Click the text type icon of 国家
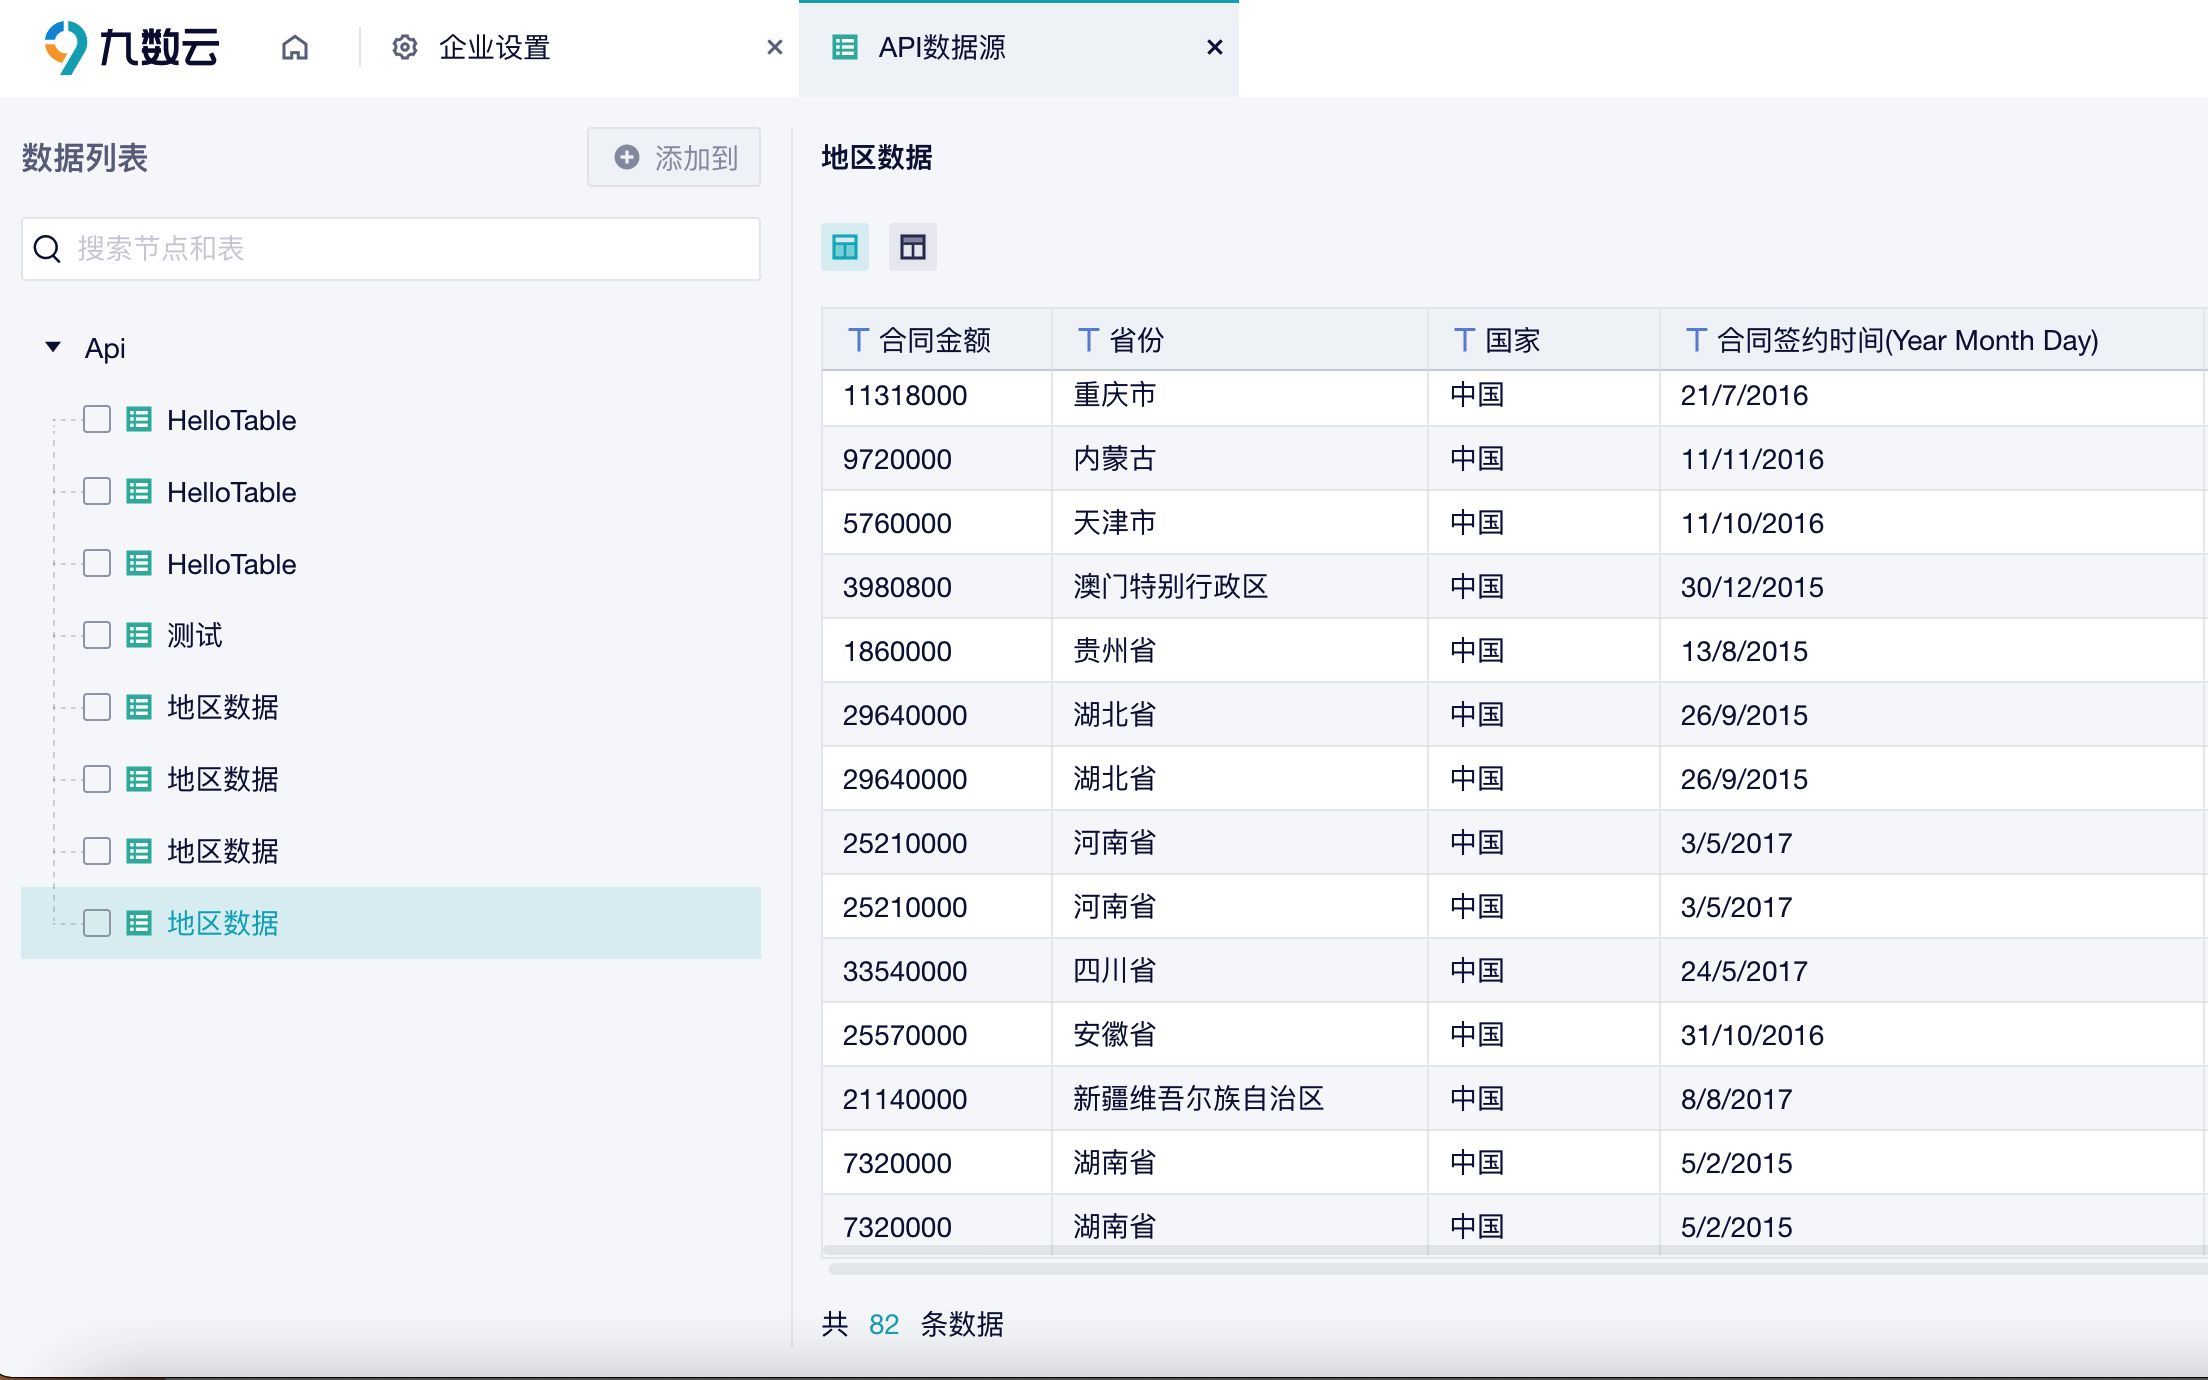The height and width of the screenshot is (1380, 2208). 1464,340
